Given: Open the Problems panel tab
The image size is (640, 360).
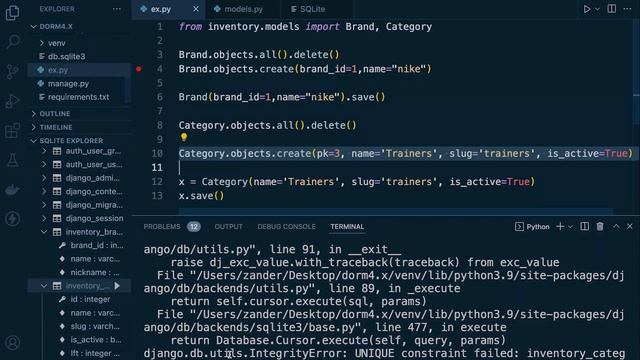Looking at the screenshot, I should (x=162, y=227).
